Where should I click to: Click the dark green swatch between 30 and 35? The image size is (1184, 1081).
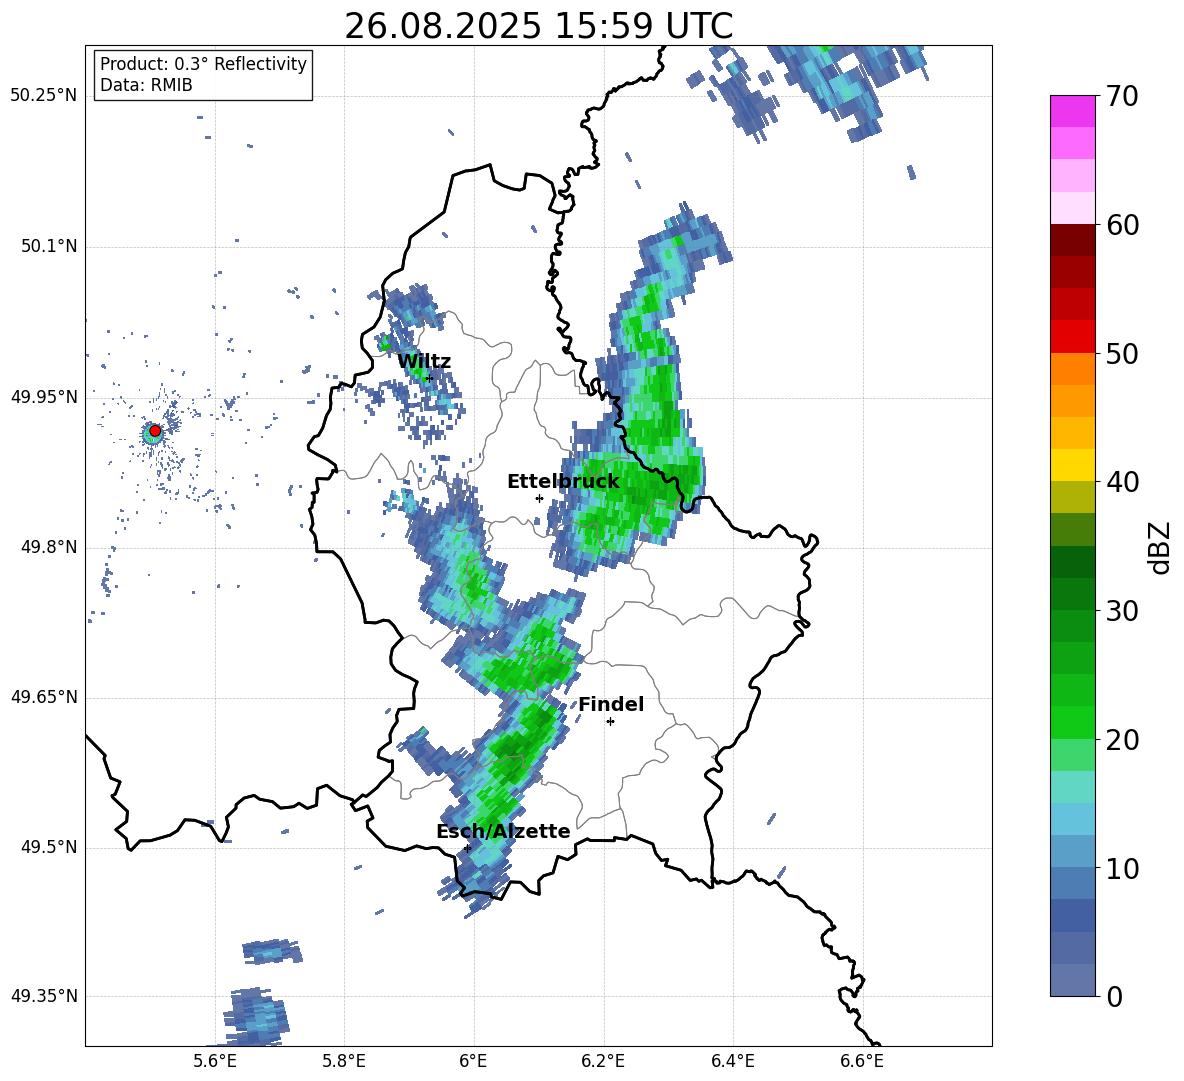(x=1072, y=562)
